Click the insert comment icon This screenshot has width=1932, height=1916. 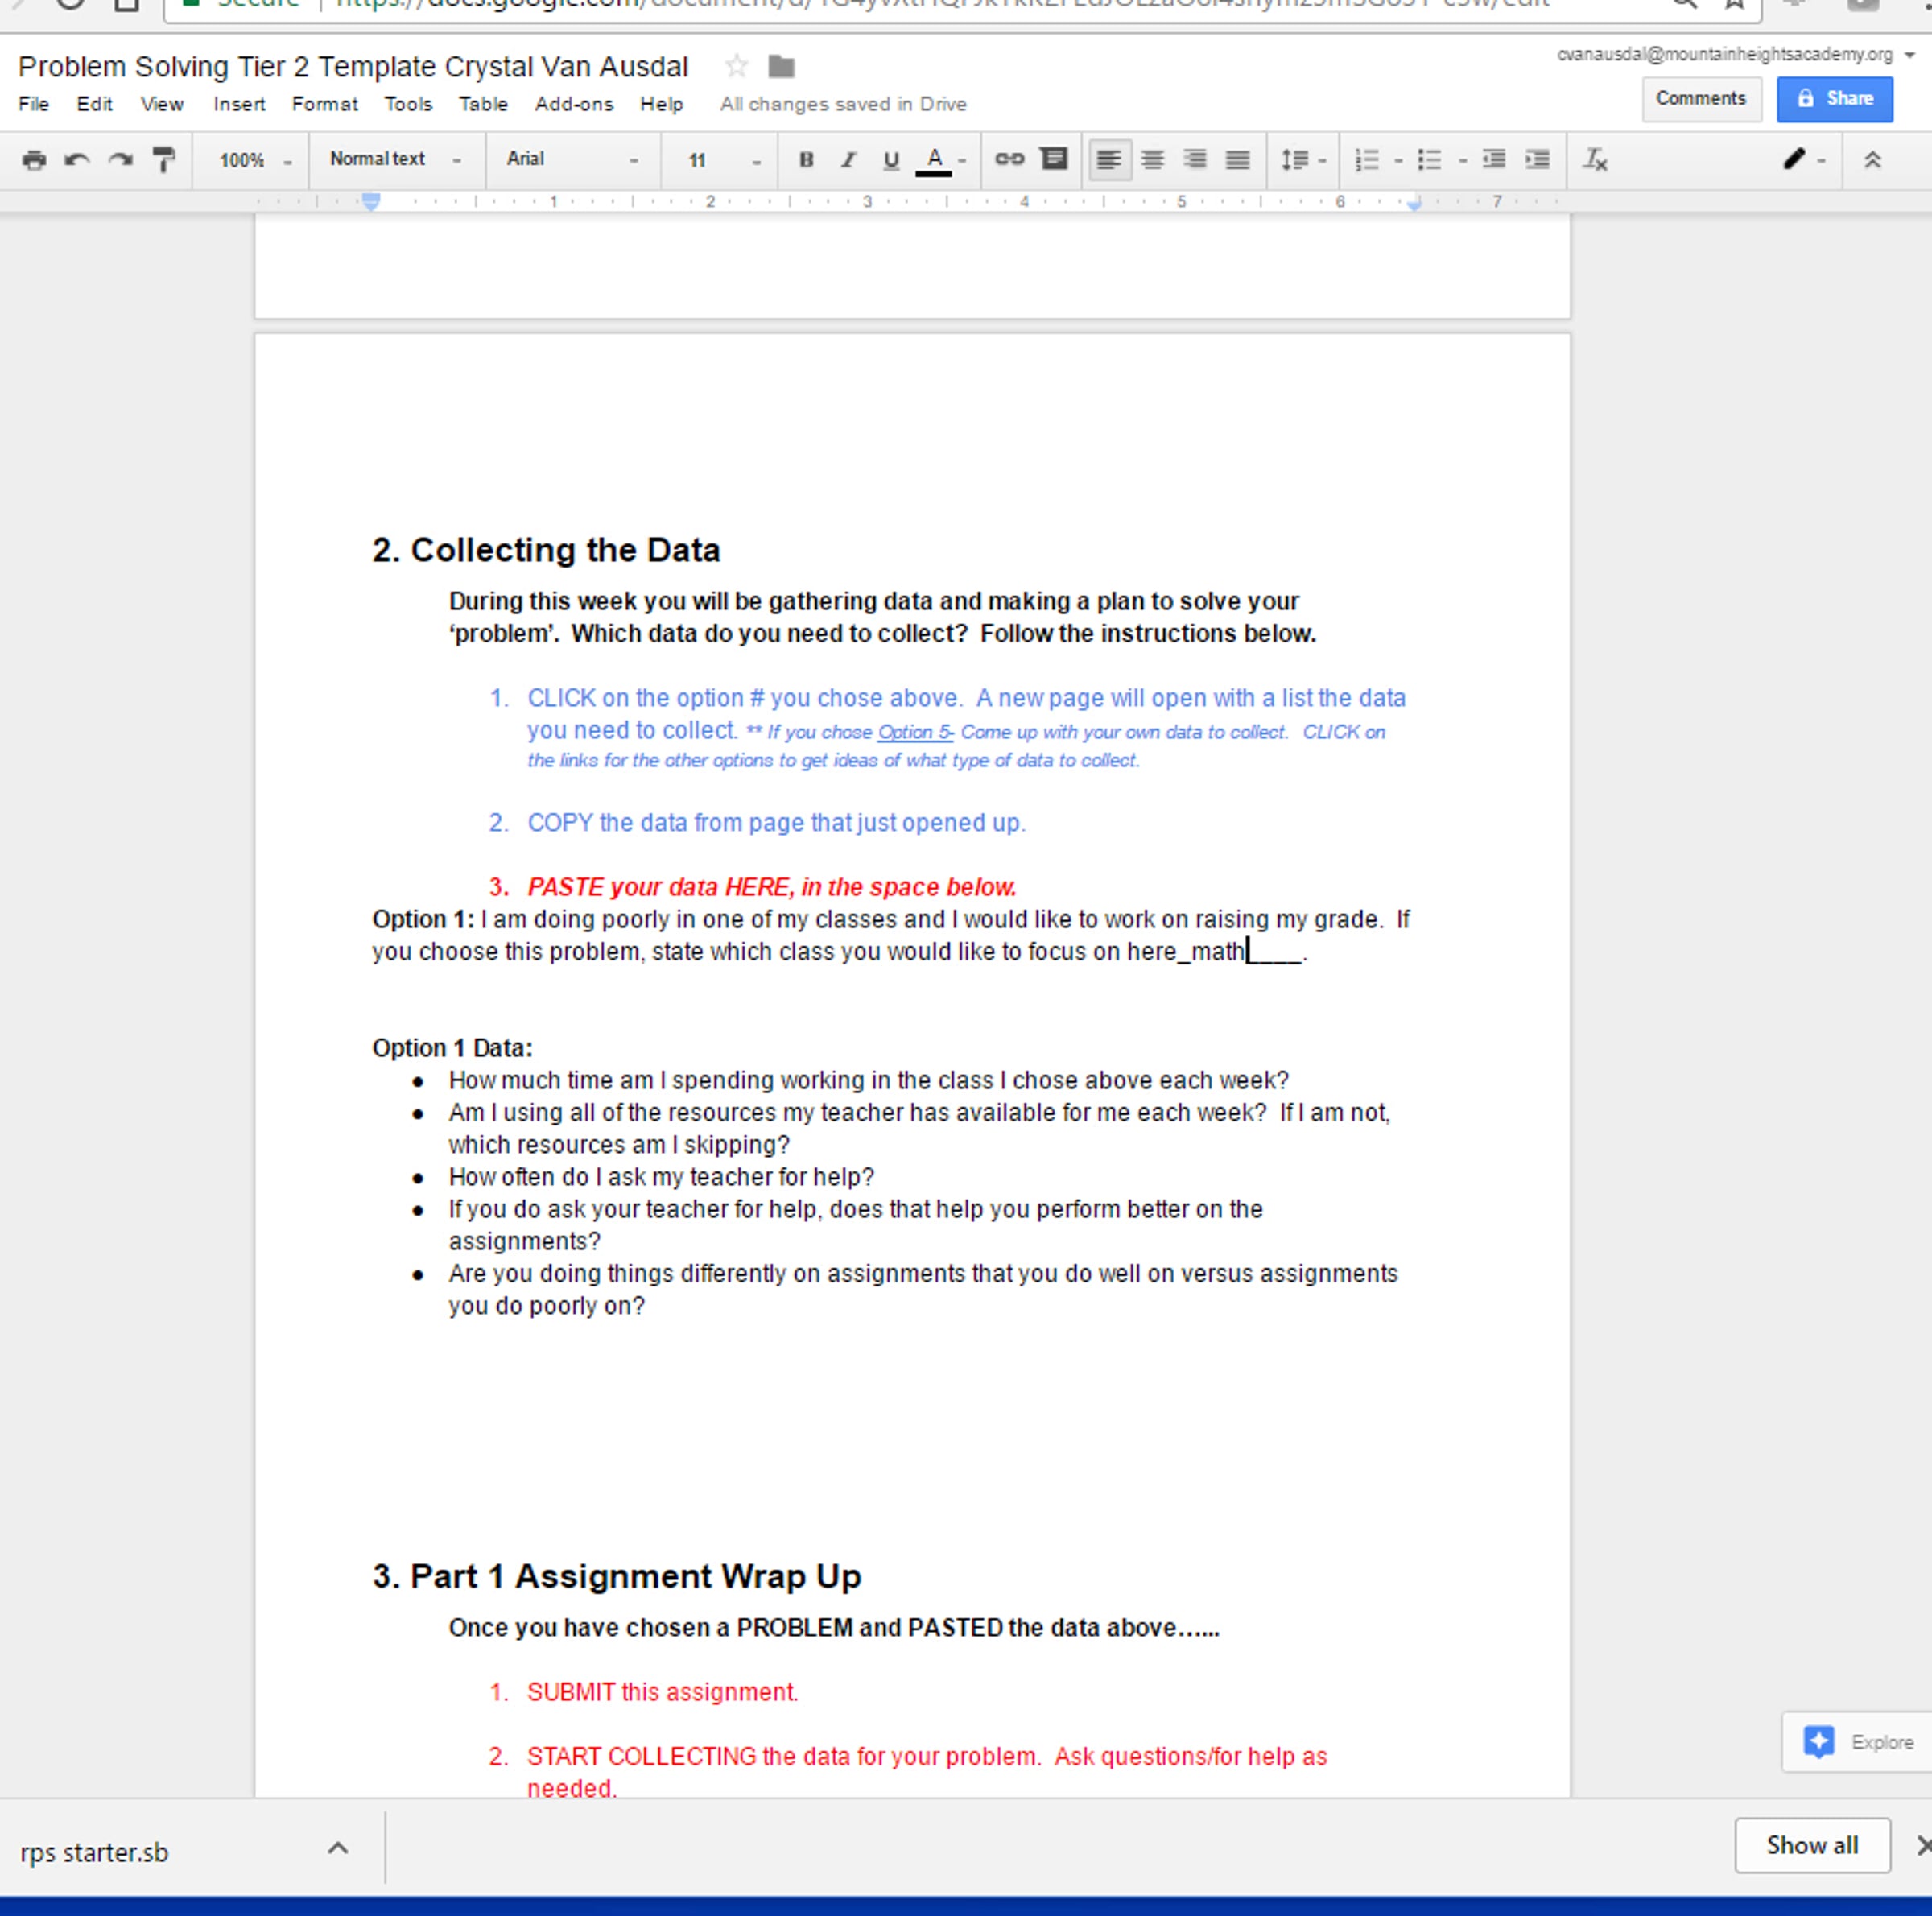point(1054,159)
